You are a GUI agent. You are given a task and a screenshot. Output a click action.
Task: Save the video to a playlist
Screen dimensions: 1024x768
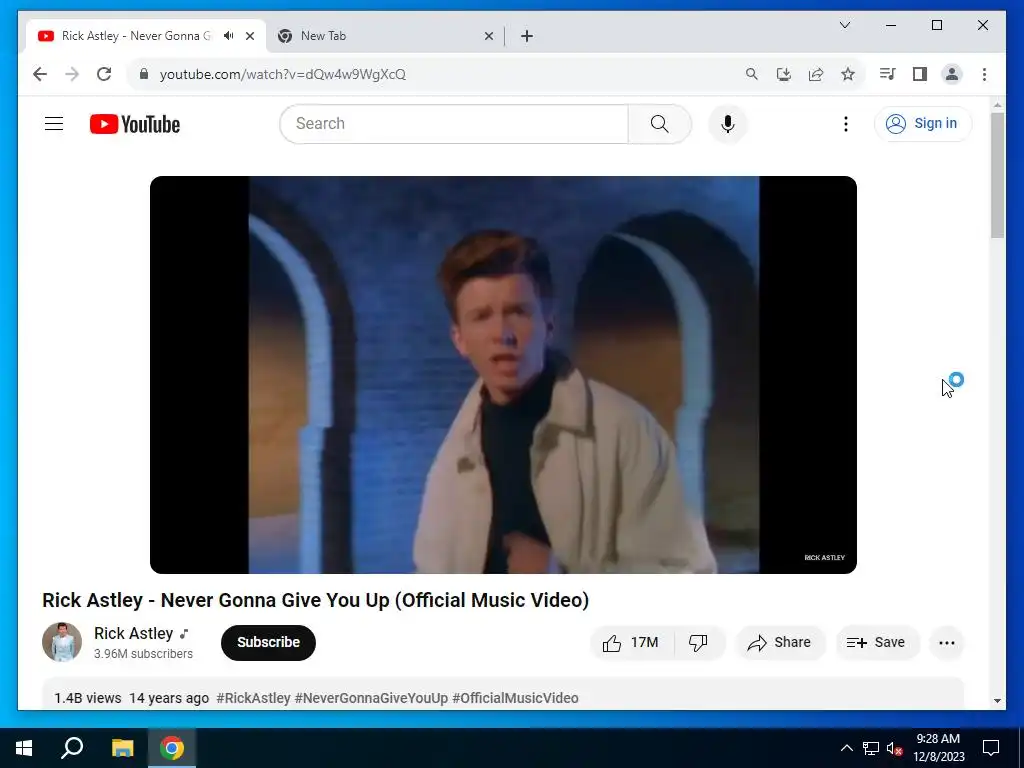coord(876,643)
